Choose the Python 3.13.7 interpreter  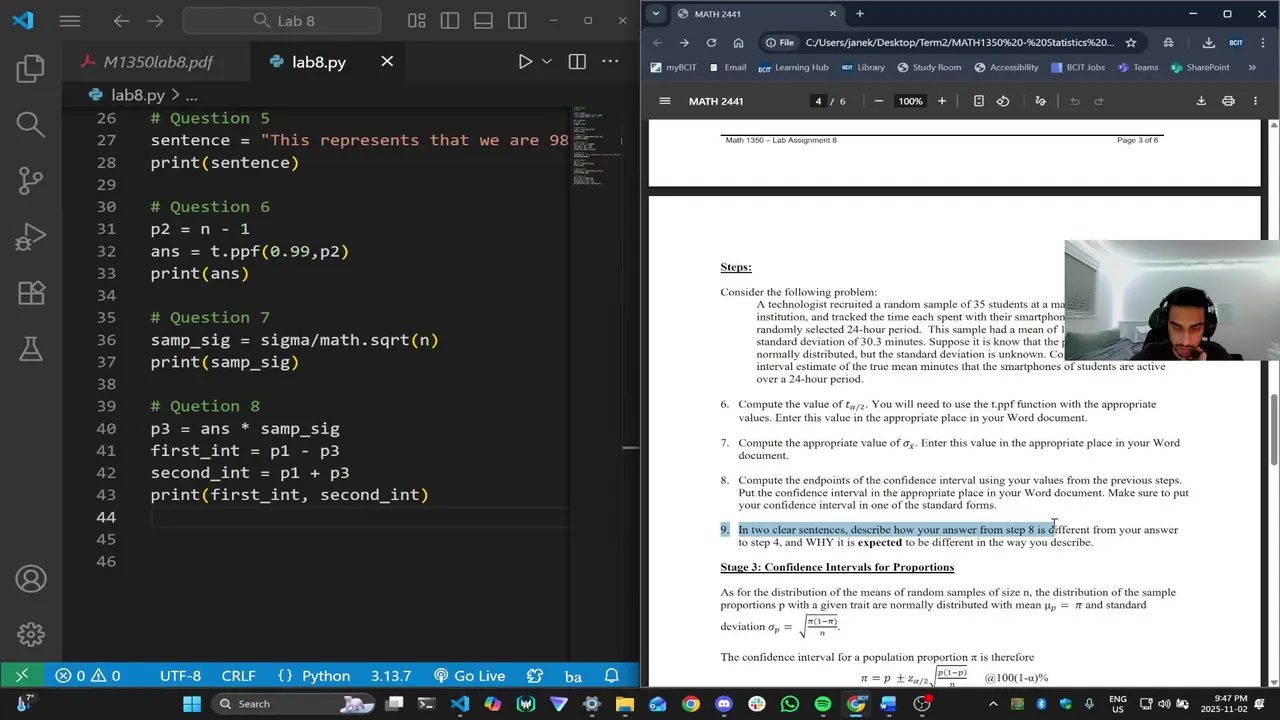coord(391,676)
